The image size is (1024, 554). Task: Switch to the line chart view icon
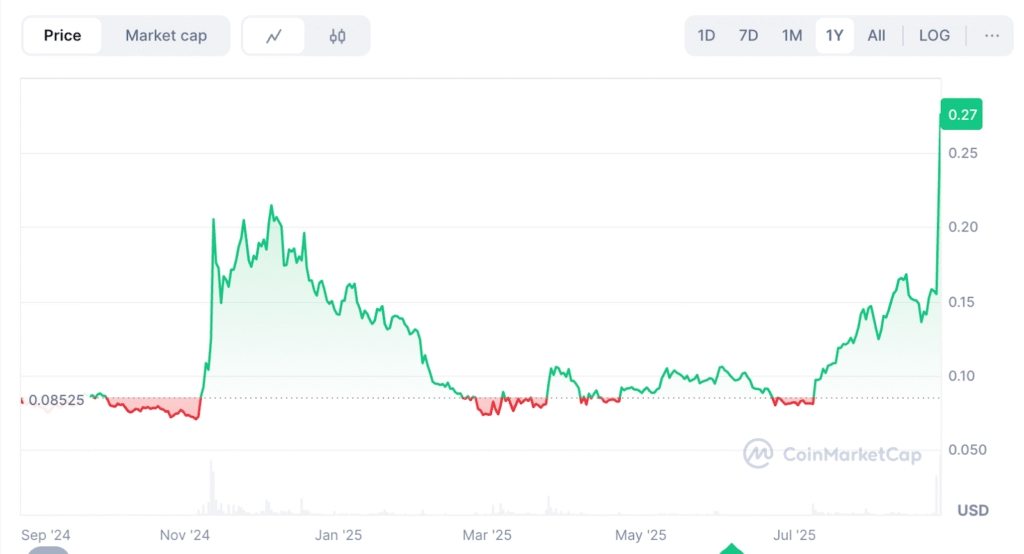coord(274,36)
